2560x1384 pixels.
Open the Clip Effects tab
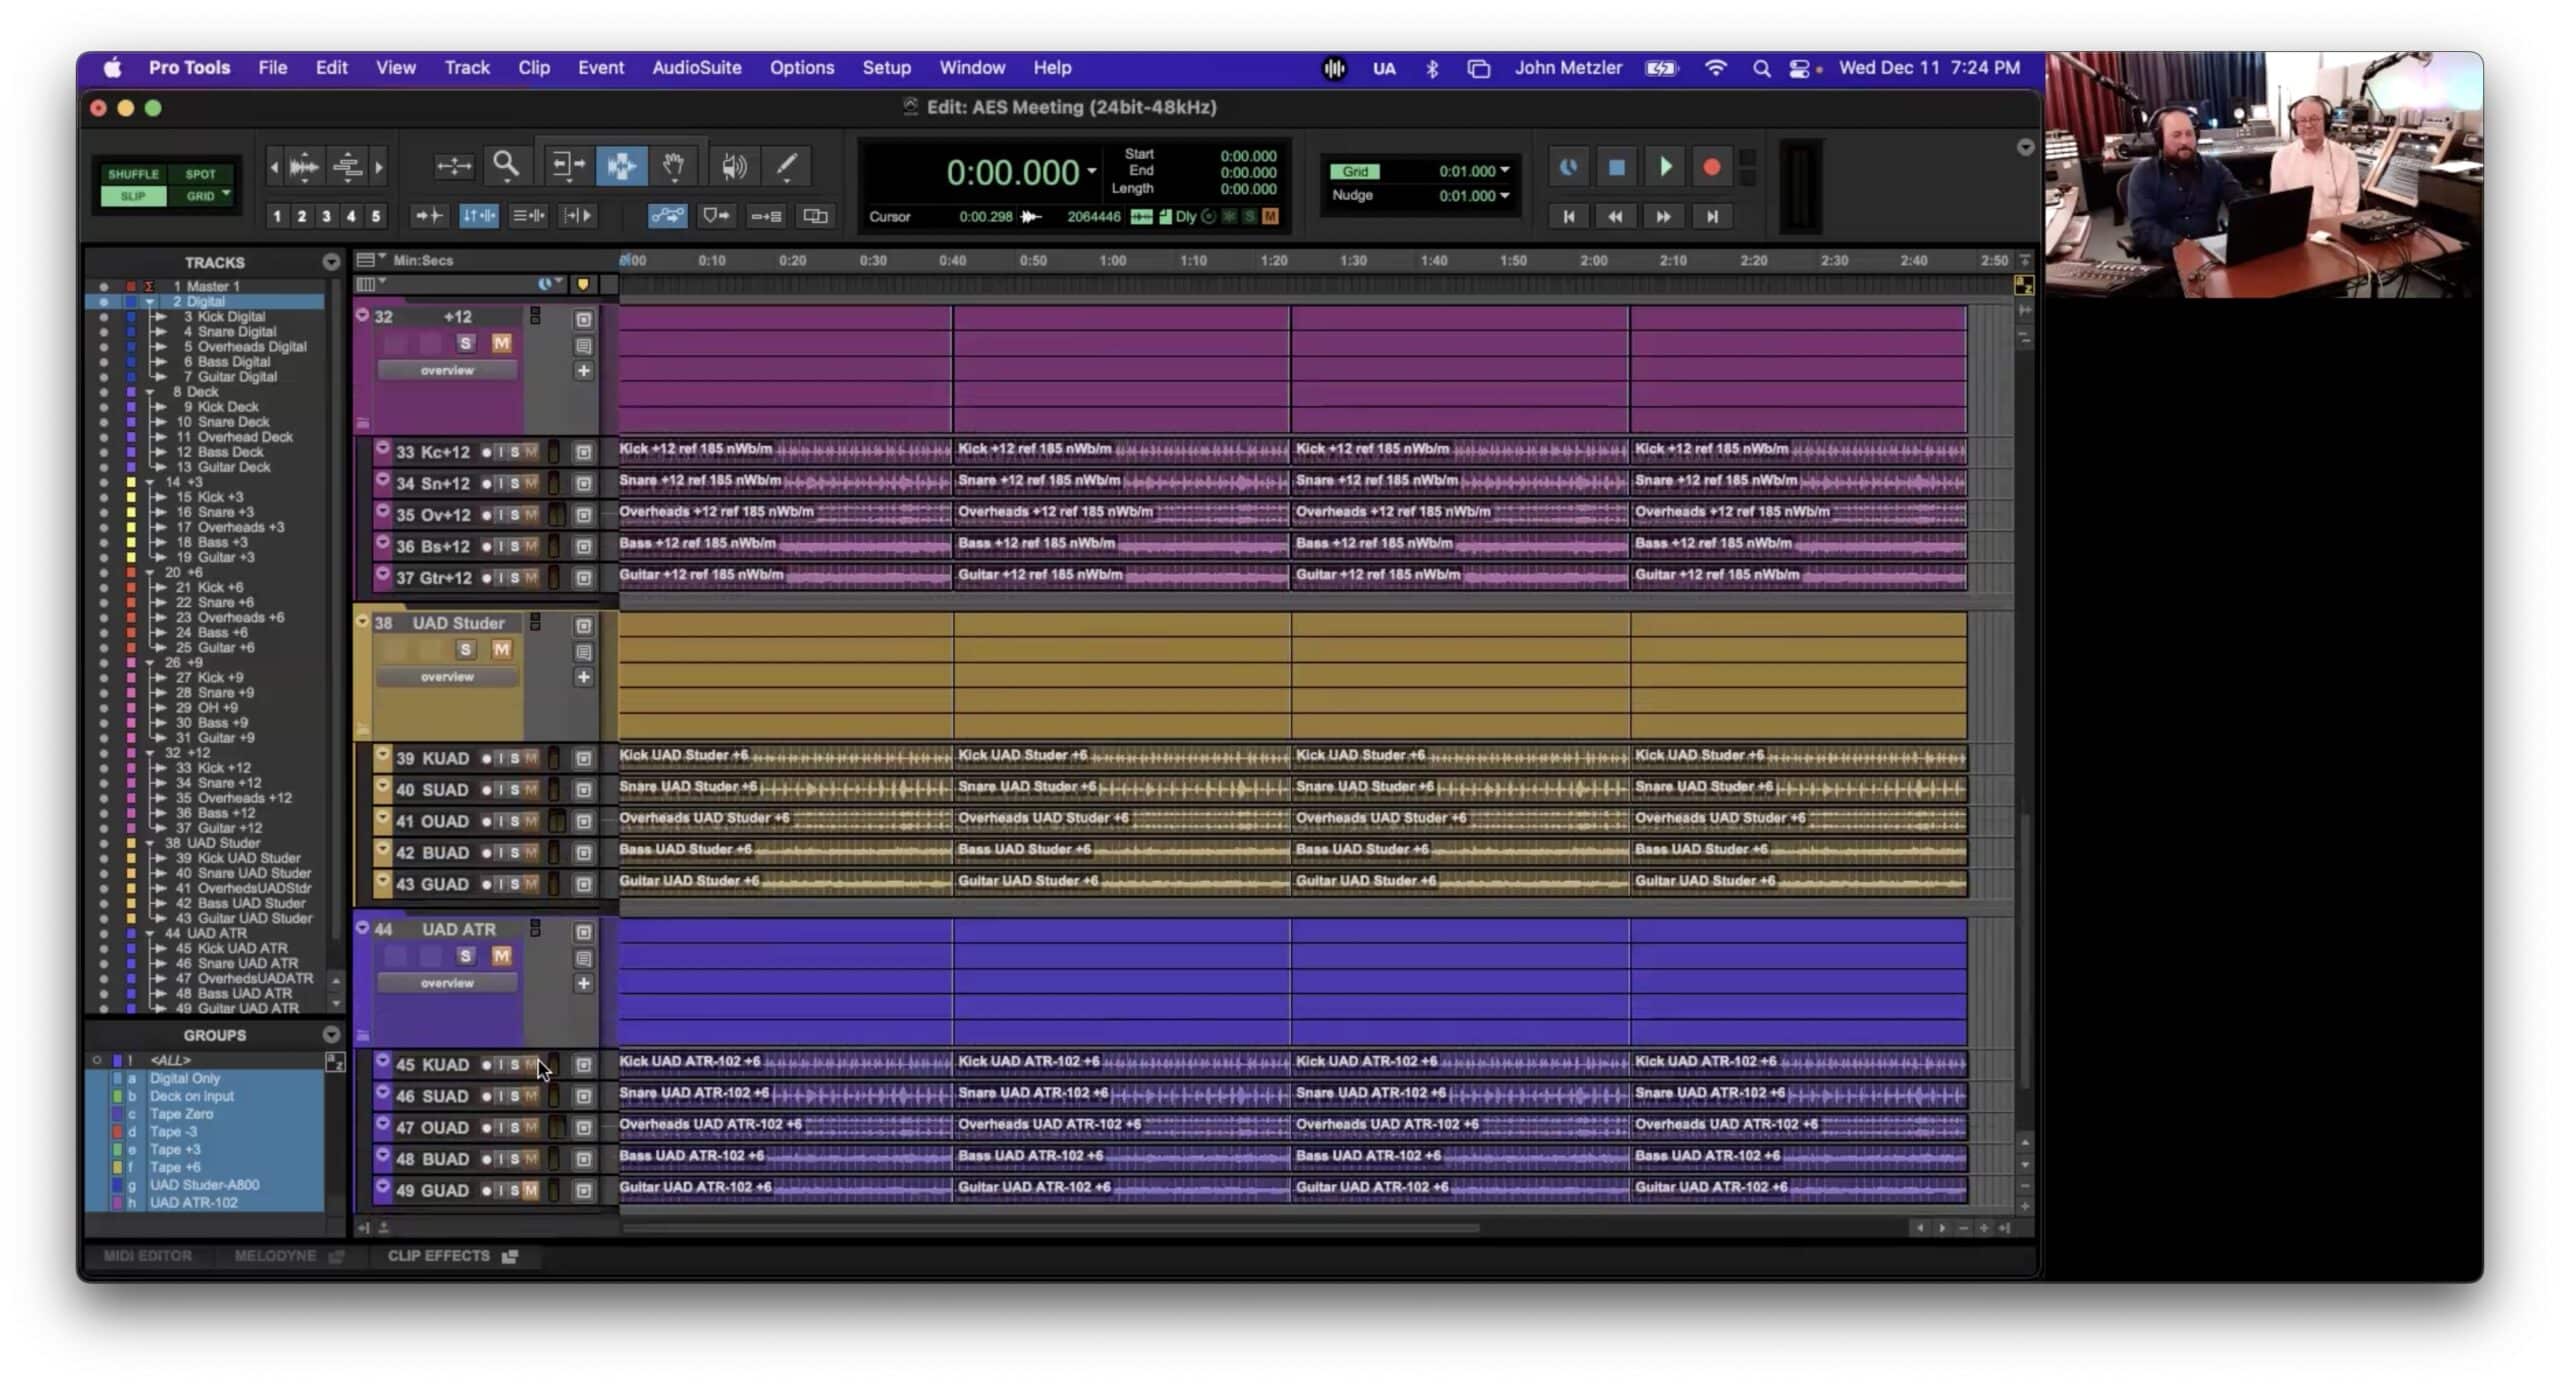click(x=452, y=1256)
